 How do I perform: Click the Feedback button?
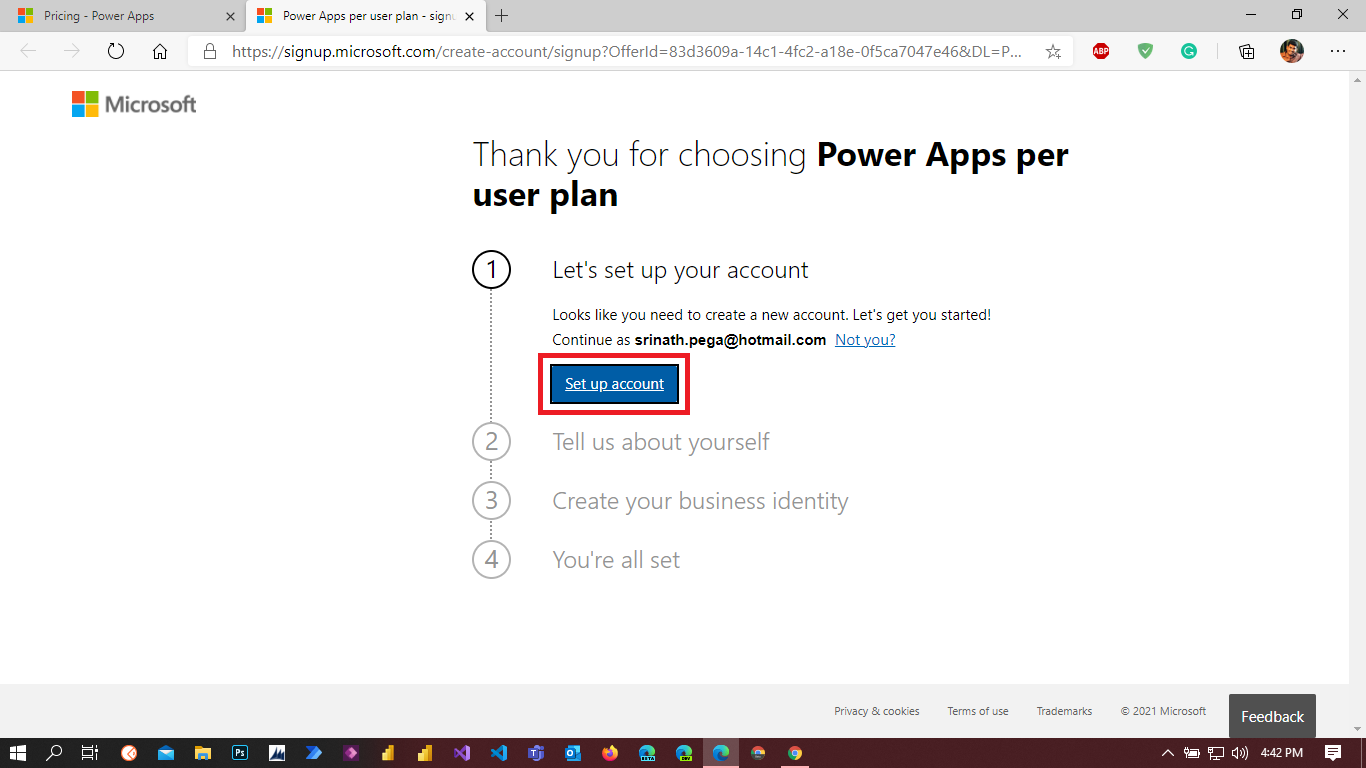[x=1272, y=716]
